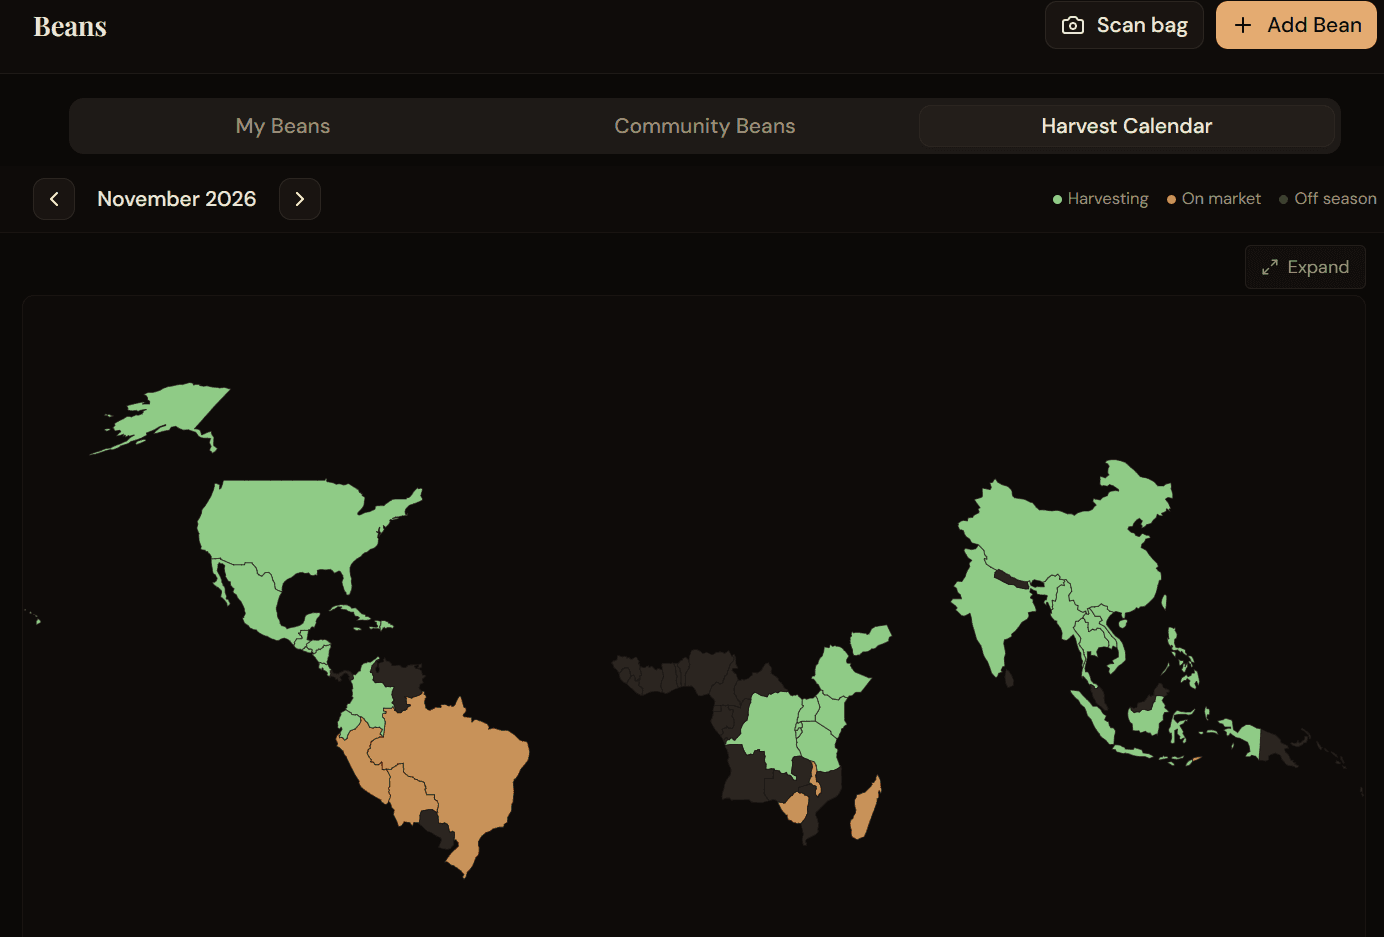Screen dimensions: 1384x937
Task: Select Yemen on the harvest map
Action: tap(870, 639)
